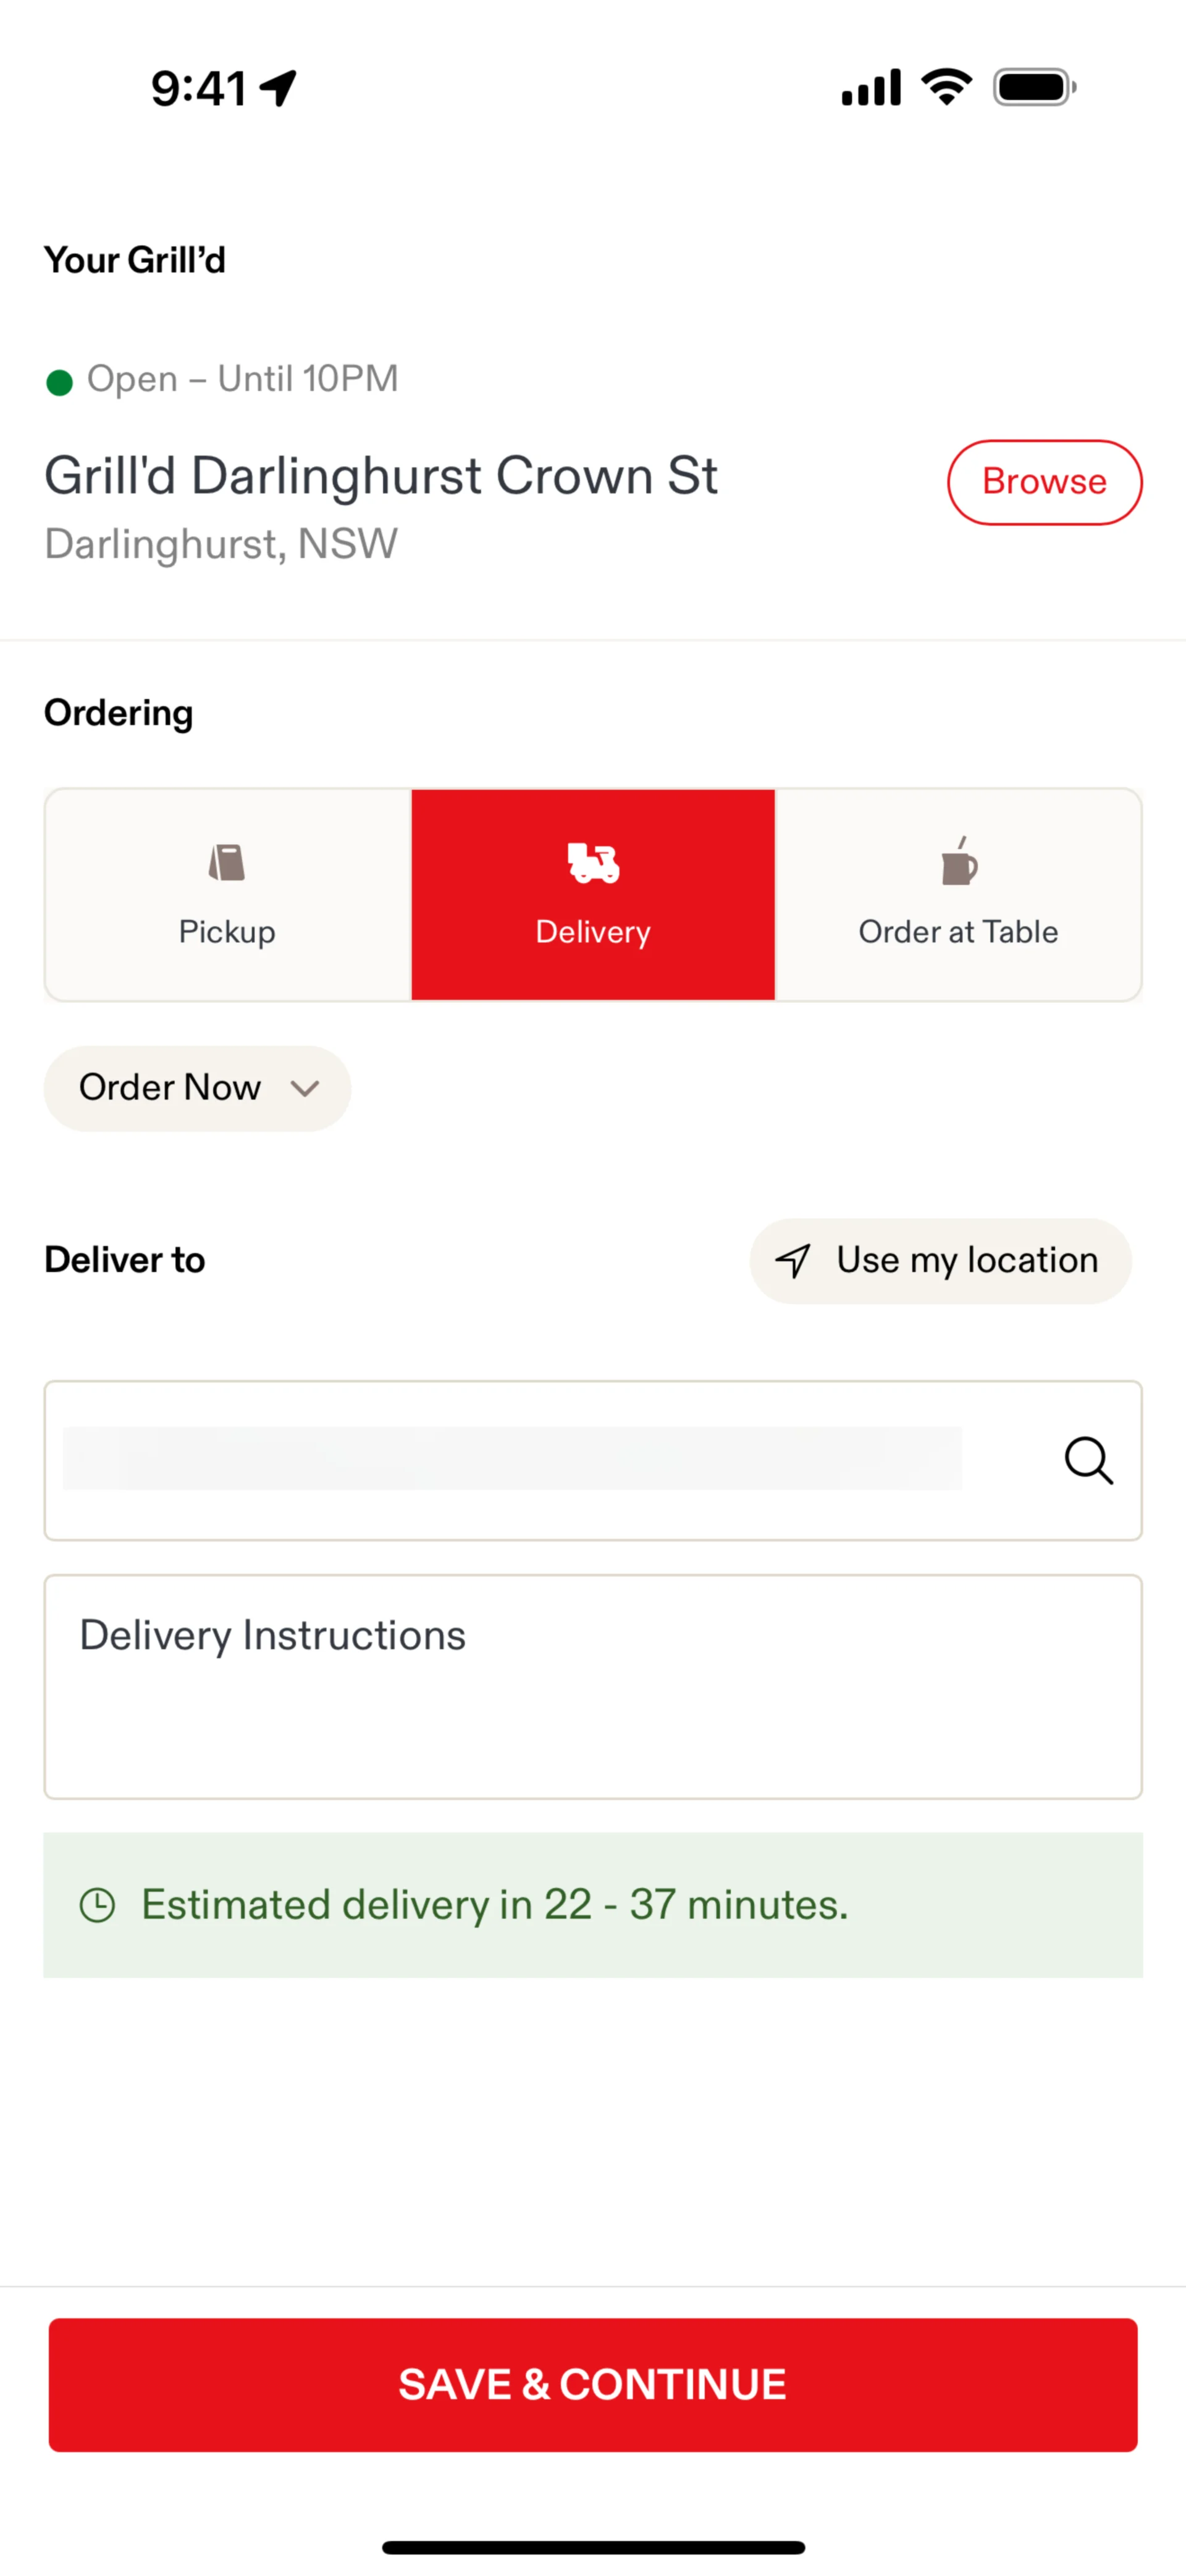The image size is (1186, 2576).
Task: Tap the location arrow icon beside Use my location
Action: (793, 1261)
